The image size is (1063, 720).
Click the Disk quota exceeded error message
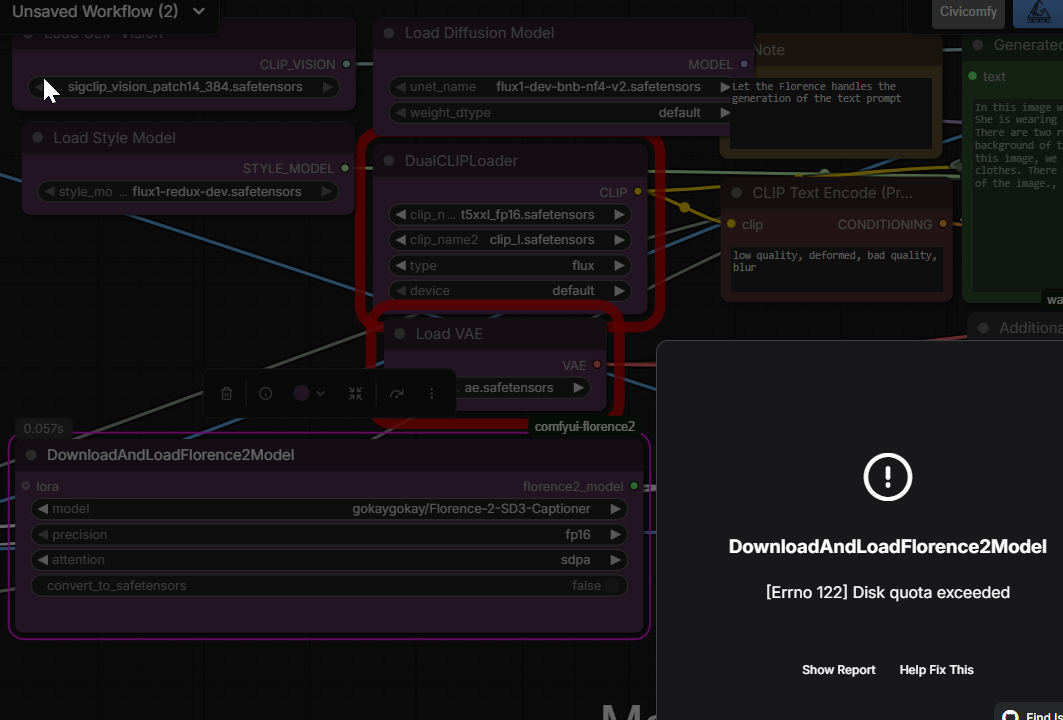pos(887,593)
